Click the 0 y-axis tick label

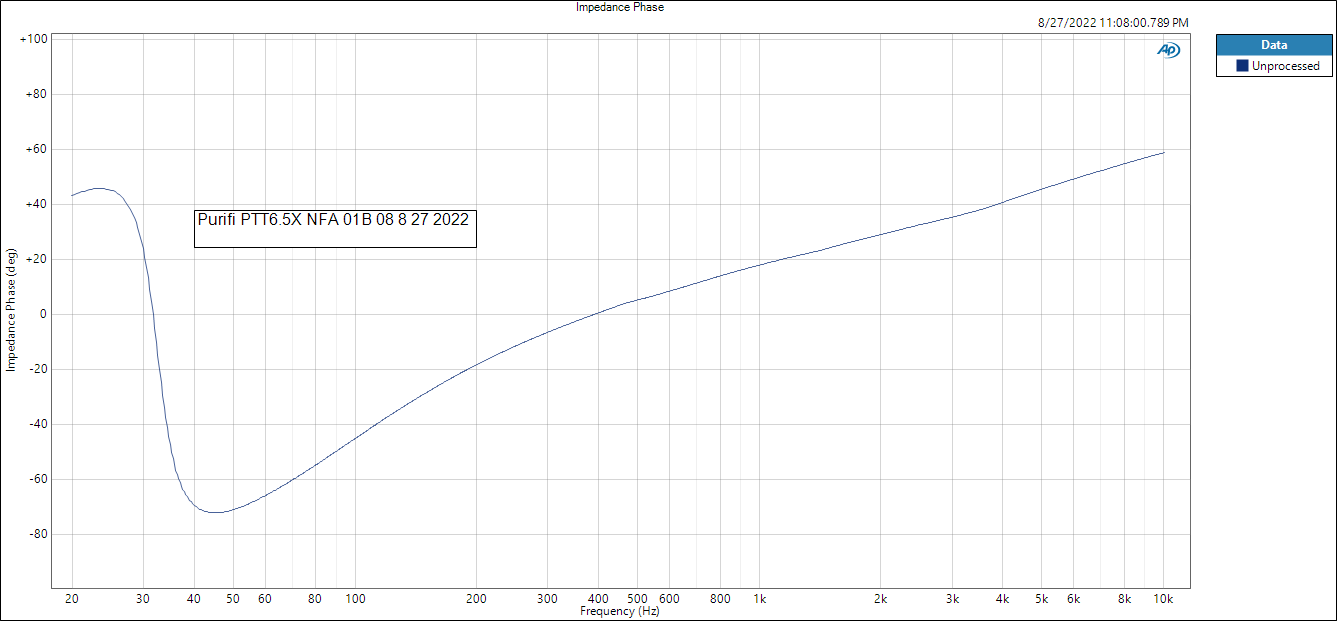(x=44, y=314)
